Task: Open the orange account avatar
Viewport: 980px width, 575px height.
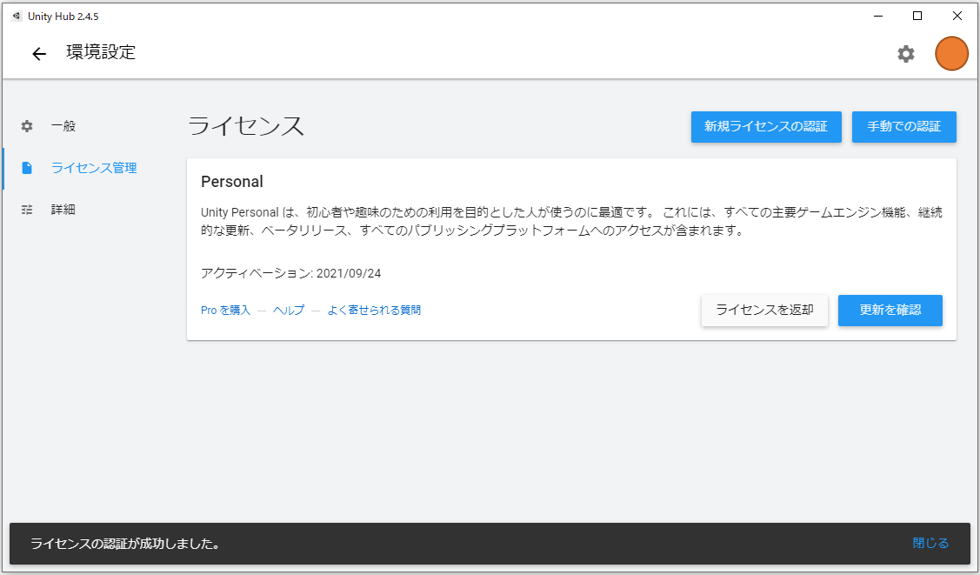Action: click(951, 53)
